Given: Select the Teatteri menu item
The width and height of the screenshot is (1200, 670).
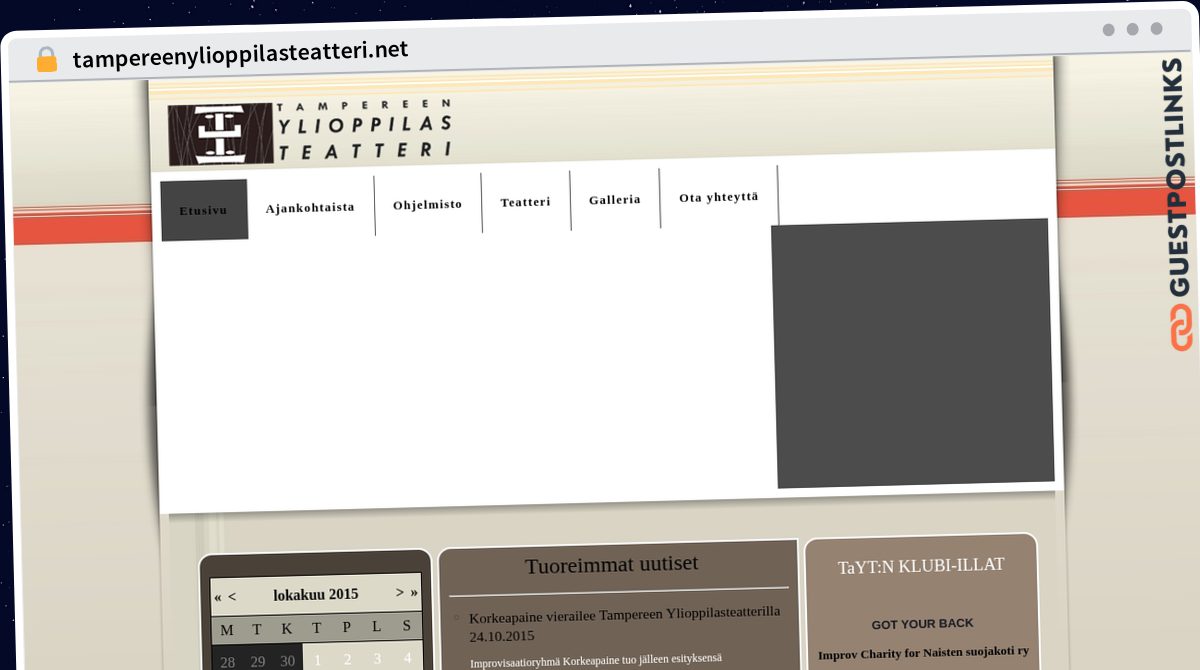Looking at the screenshot, I should [x=525, y=202].
